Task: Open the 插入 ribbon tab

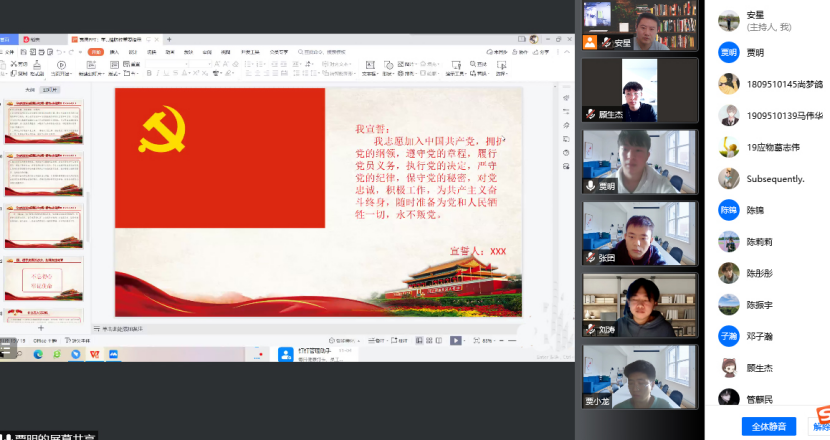Action: (x=114, y=51)
